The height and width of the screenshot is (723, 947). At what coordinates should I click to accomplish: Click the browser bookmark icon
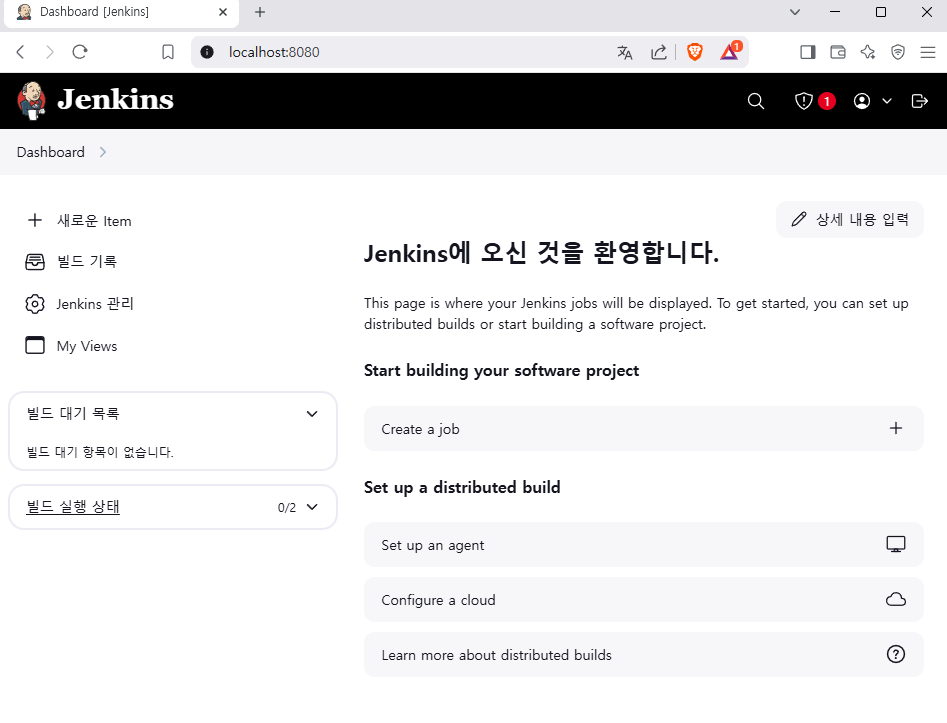[x=168, y=52]
